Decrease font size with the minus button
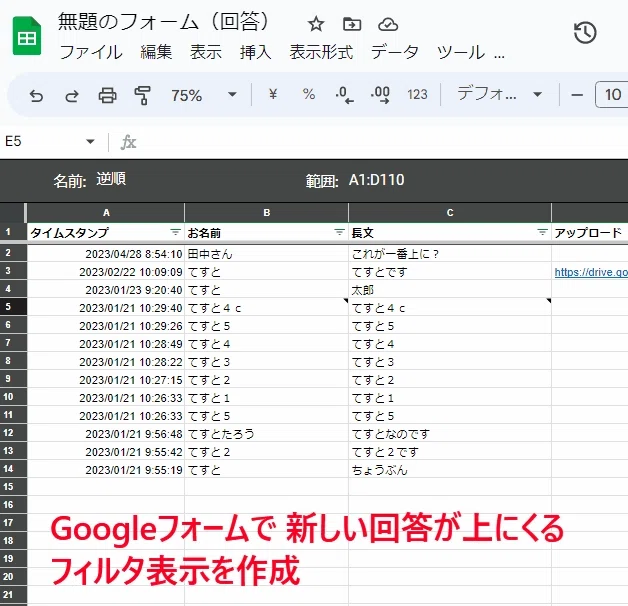 click(577, 95)
